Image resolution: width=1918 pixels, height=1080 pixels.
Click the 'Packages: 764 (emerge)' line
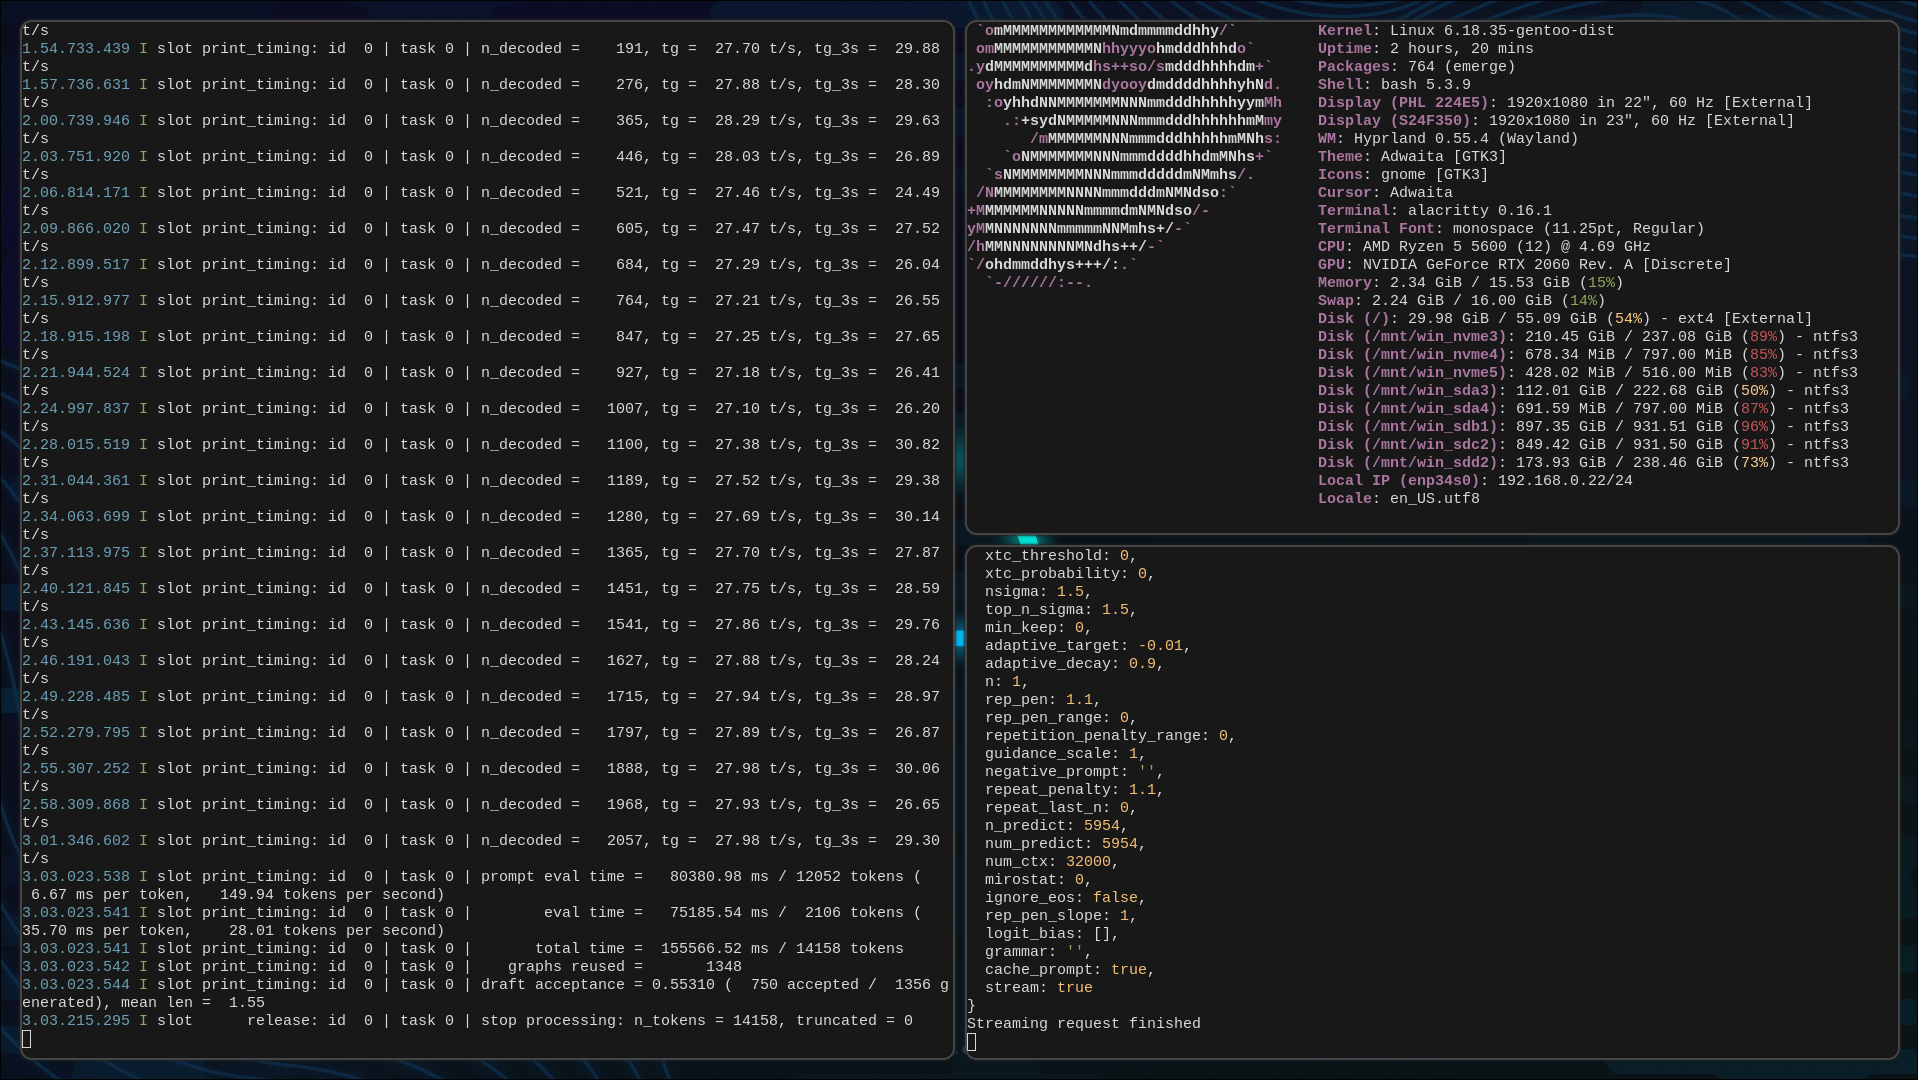[1417, 67]
